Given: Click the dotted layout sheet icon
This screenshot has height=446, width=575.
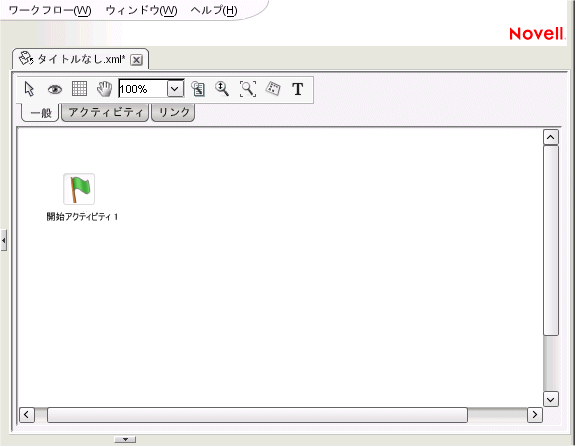Looking at the screenshot, I should (x=273, y=89).
